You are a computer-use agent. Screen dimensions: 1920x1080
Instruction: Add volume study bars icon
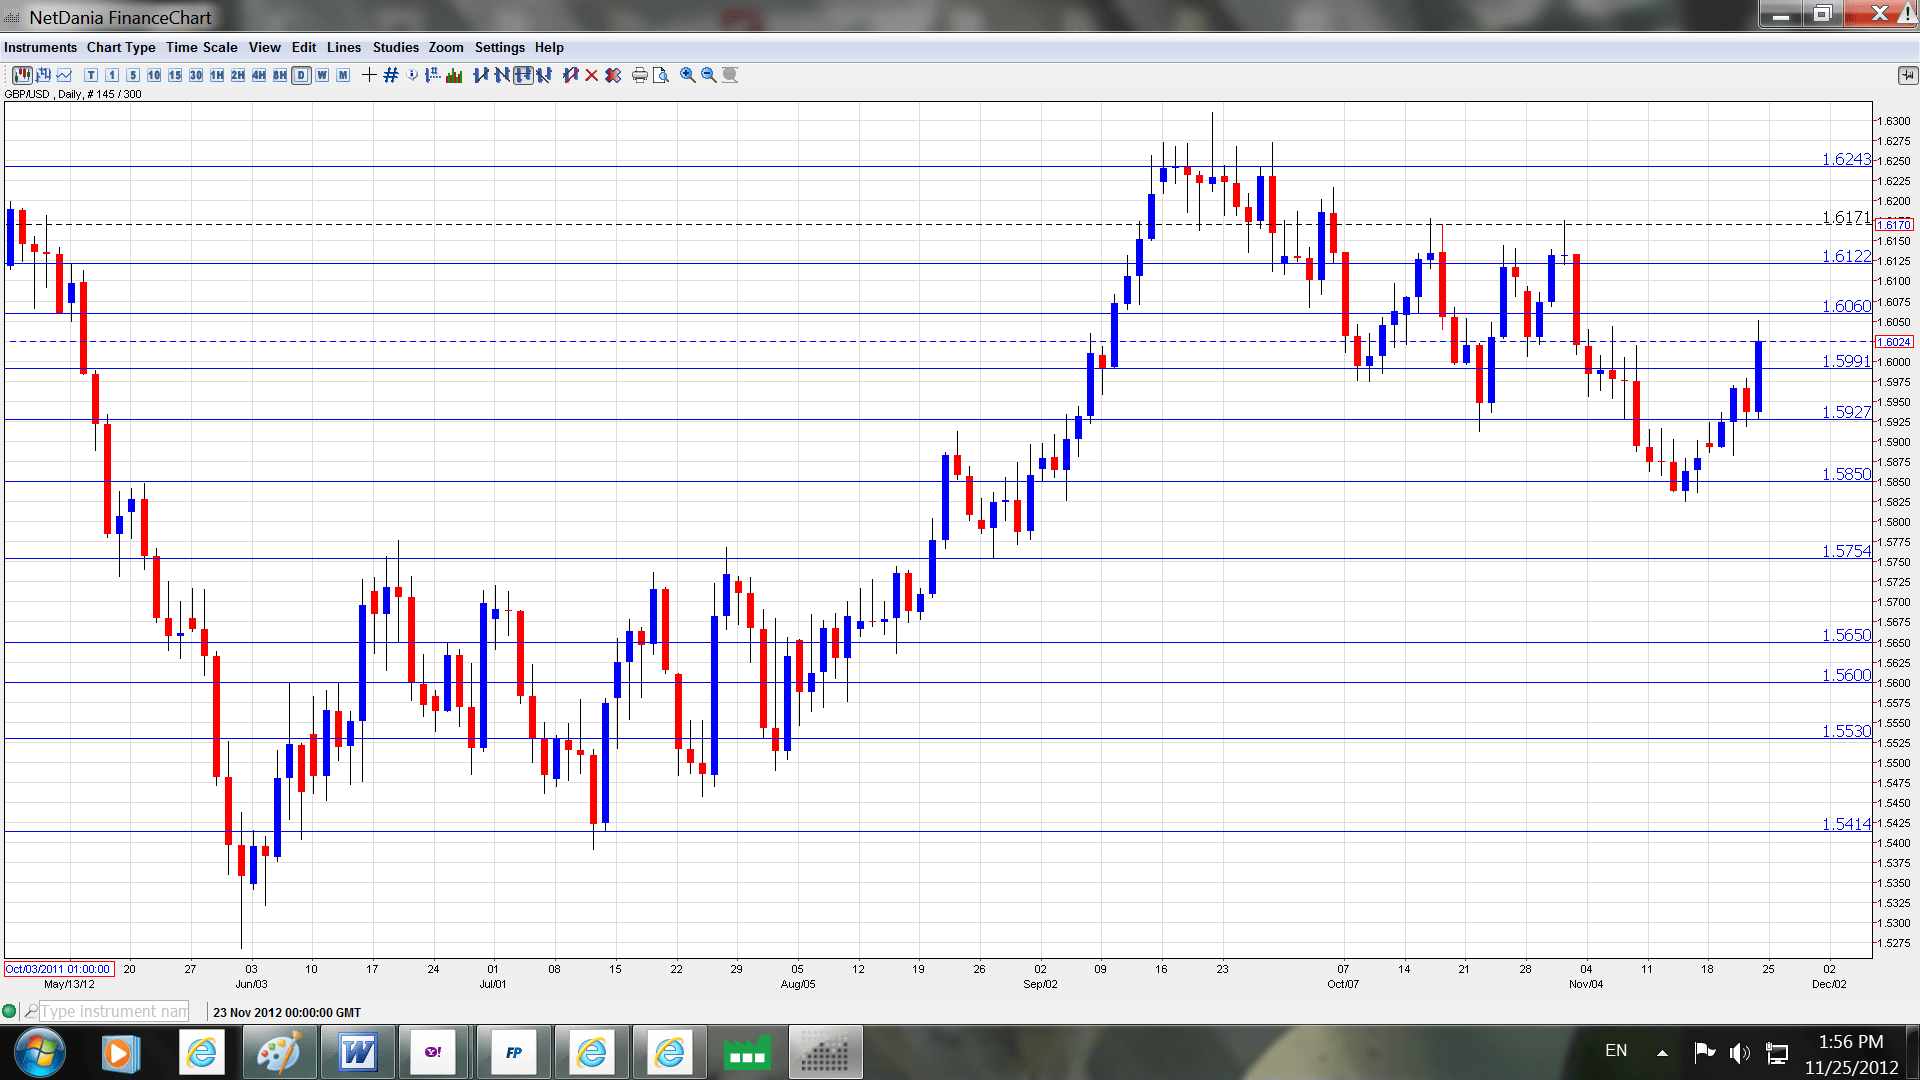pyautogui.click(x=454, y=75)
